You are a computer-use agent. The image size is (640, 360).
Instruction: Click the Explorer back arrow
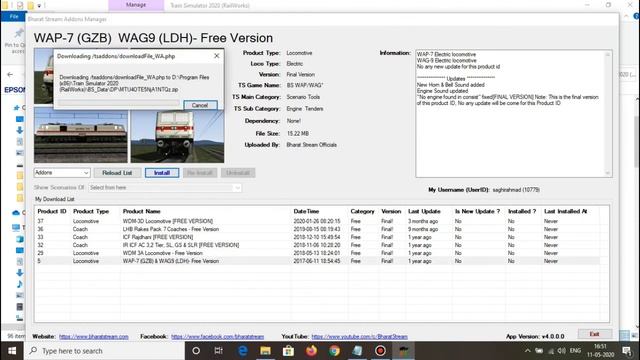tap(10, 74)
